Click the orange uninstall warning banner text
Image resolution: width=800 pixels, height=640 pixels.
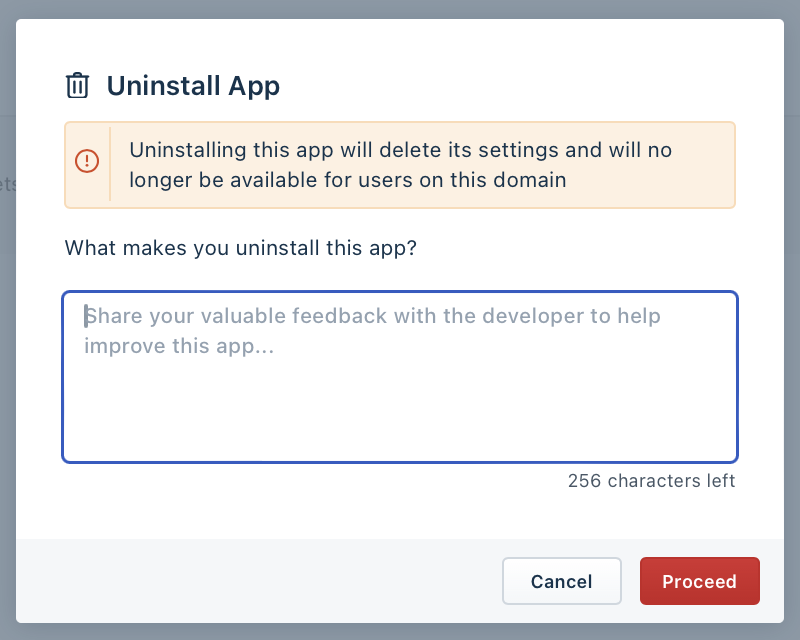point(400,165)
